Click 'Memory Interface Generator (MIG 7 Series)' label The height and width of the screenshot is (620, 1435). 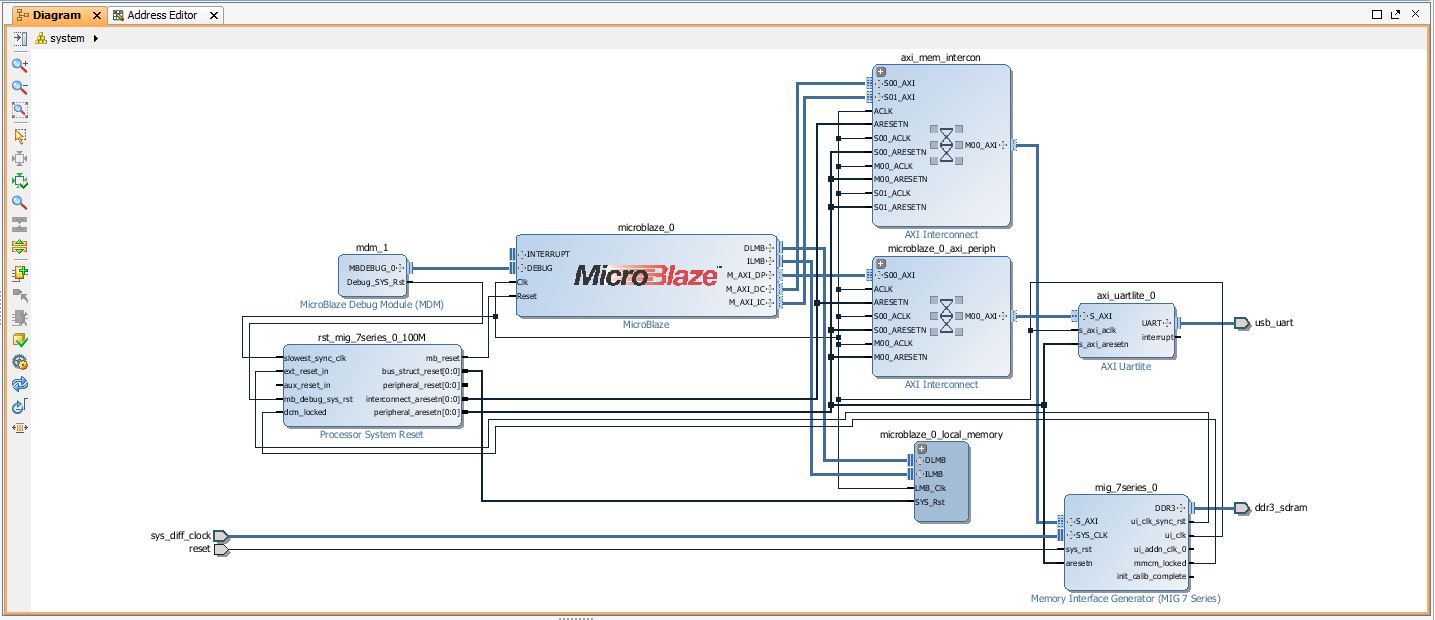[x=1126, y=599]
